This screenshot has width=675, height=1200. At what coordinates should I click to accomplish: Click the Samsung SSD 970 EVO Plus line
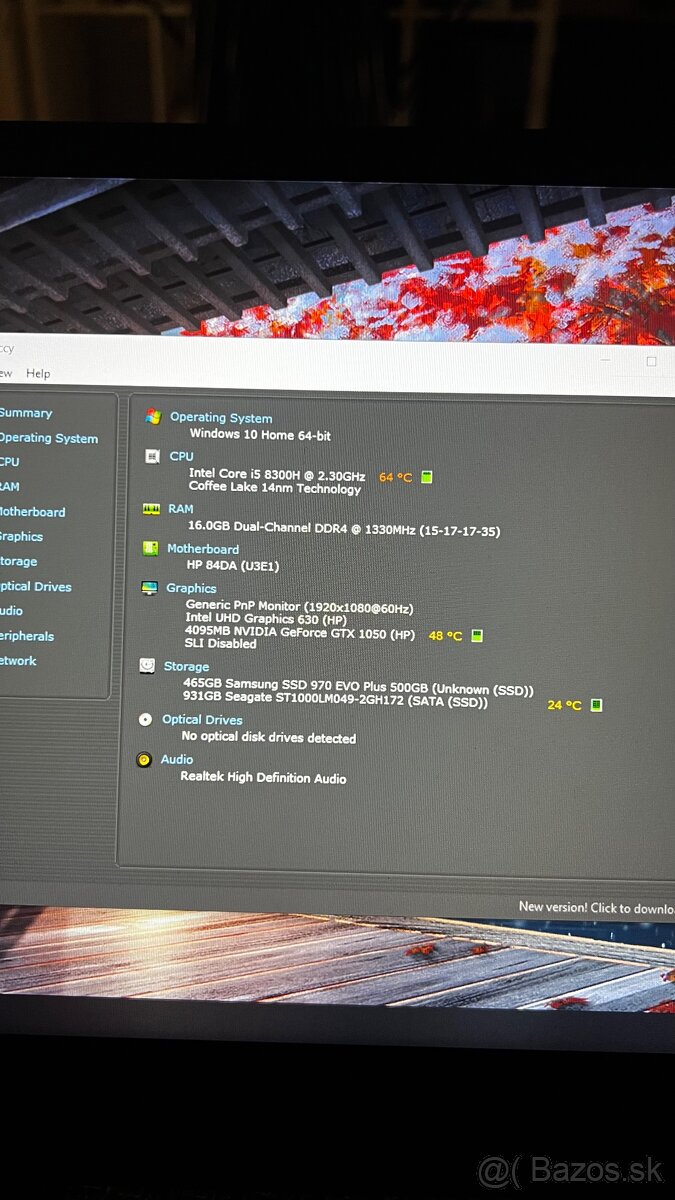pyautogui.click(x=358, y=689)
